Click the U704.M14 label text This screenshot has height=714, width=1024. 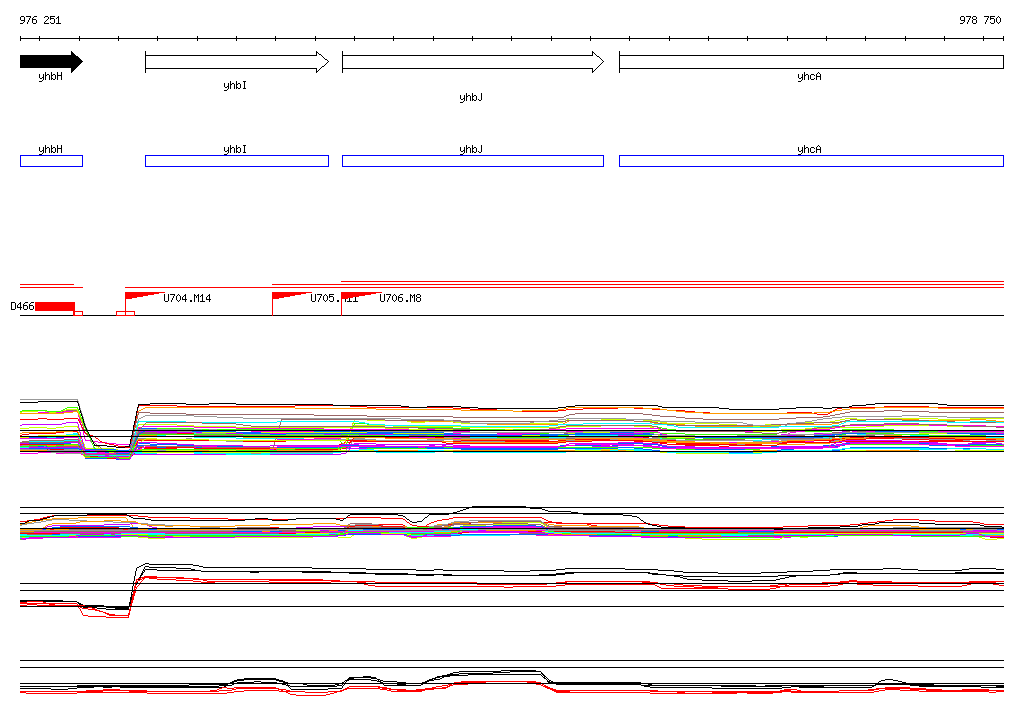(187, 298)
